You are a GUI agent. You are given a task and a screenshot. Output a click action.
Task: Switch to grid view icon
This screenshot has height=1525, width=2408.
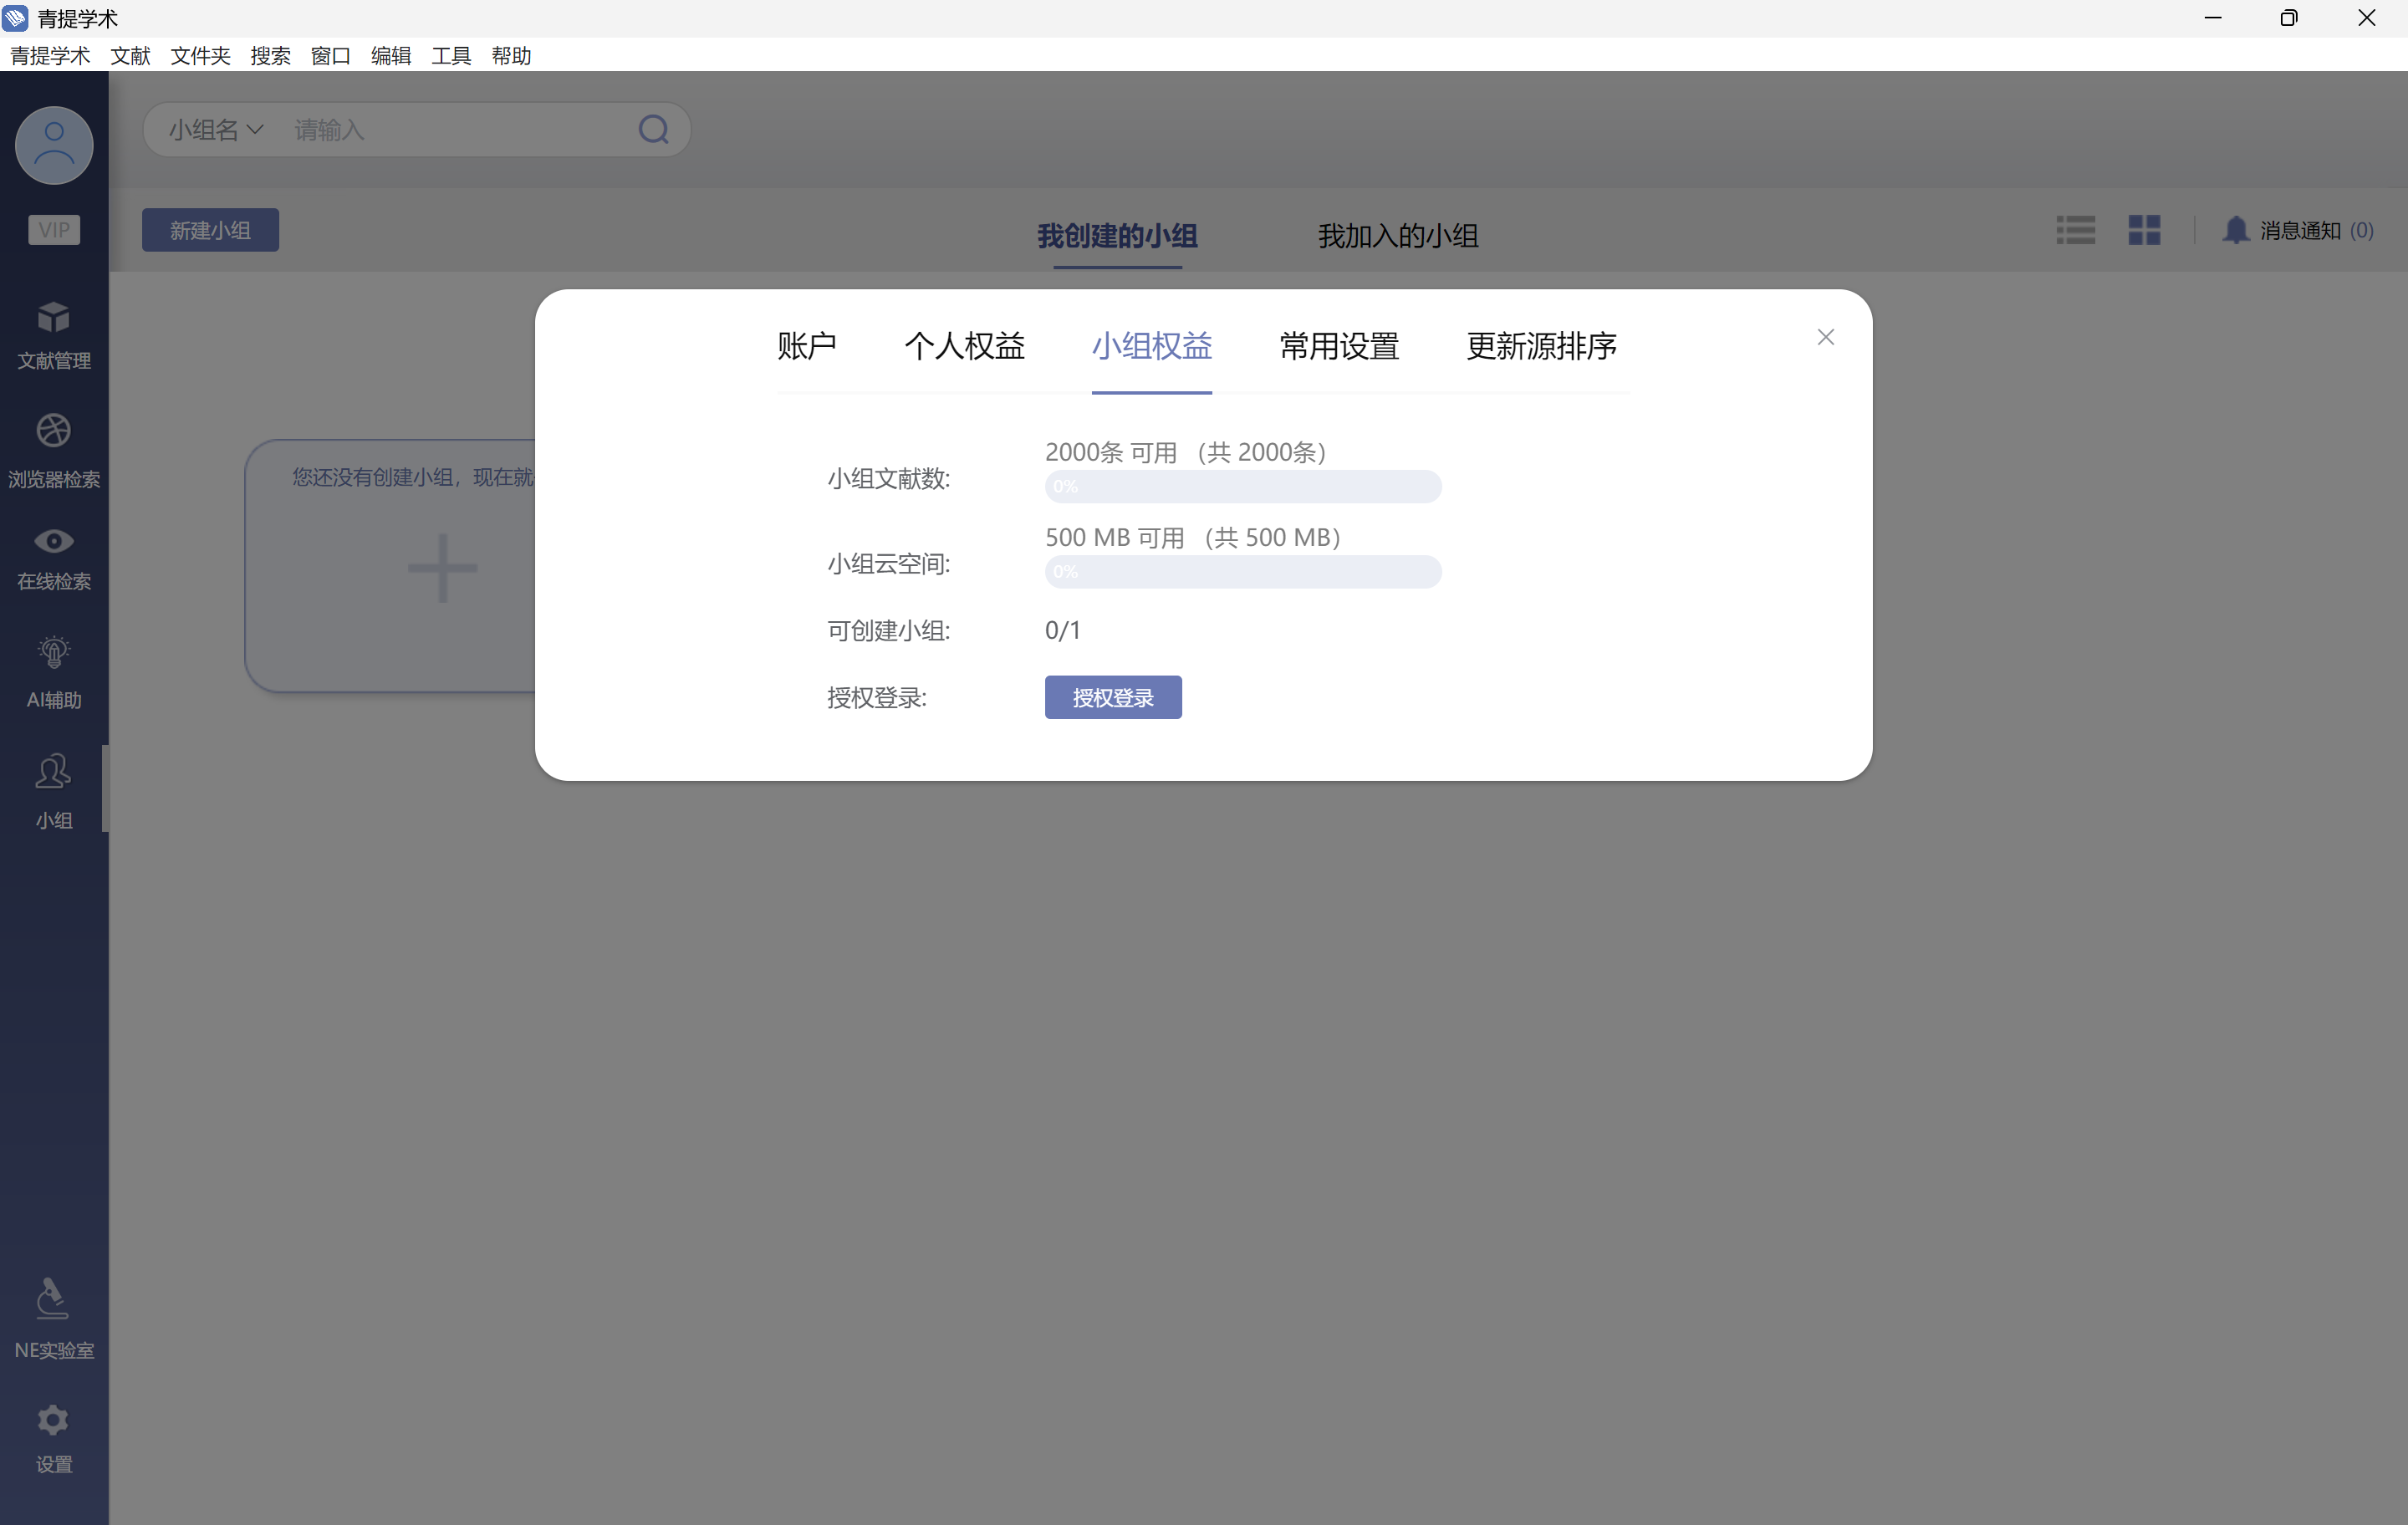click(x=2144, y=230)
